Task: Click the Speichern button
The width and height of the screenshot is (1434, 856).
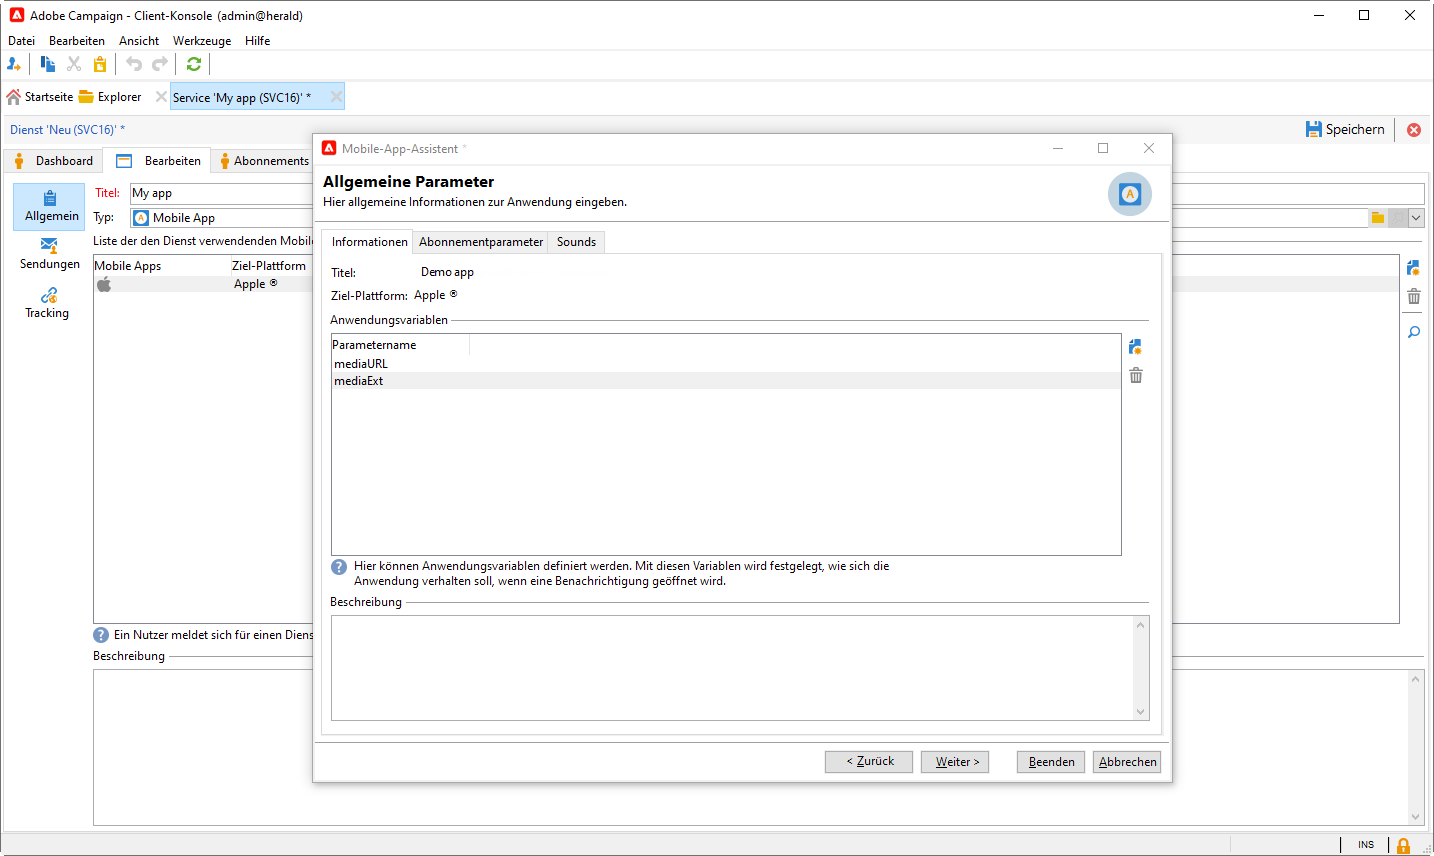Action: (x=1345, y=130)
